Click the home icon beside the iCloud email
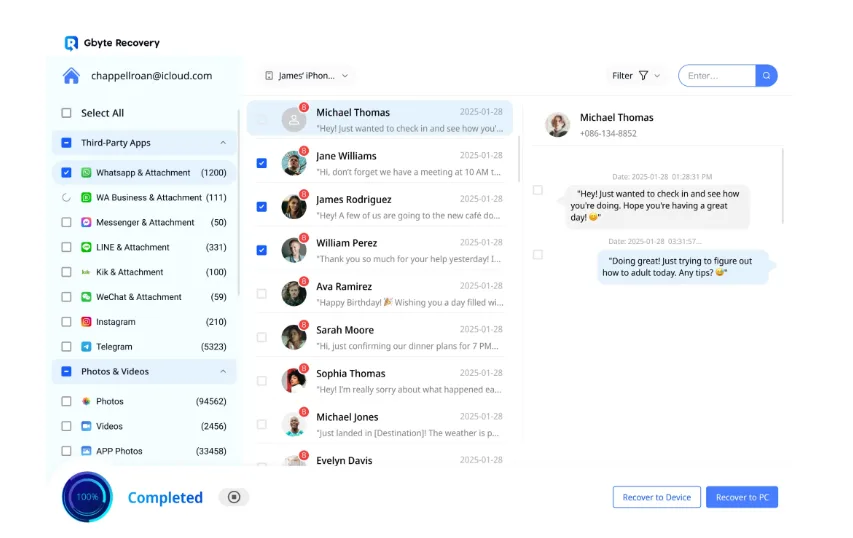Image resolution: width=853 pixels, height=538 pixels. 71,76
